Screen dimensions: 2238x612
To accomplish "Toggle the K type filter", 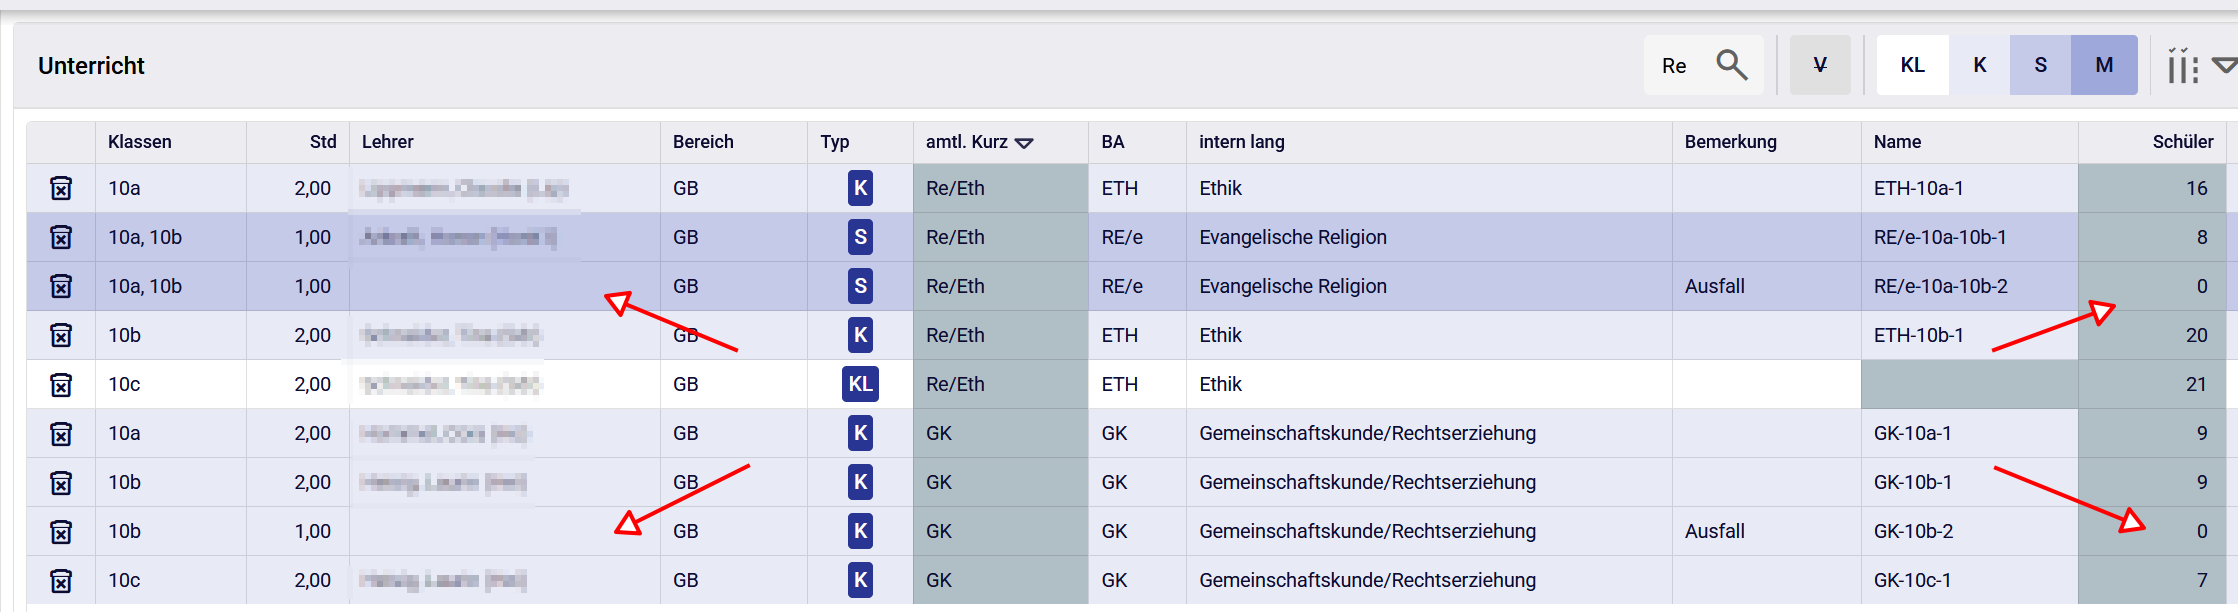I will tap(1979, 65).
